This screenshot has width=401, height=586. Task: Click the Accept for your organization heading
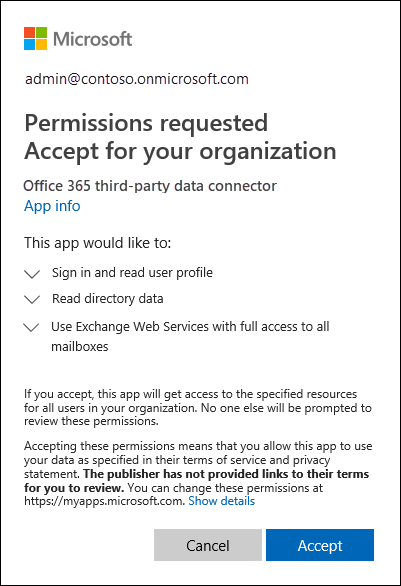180,151
